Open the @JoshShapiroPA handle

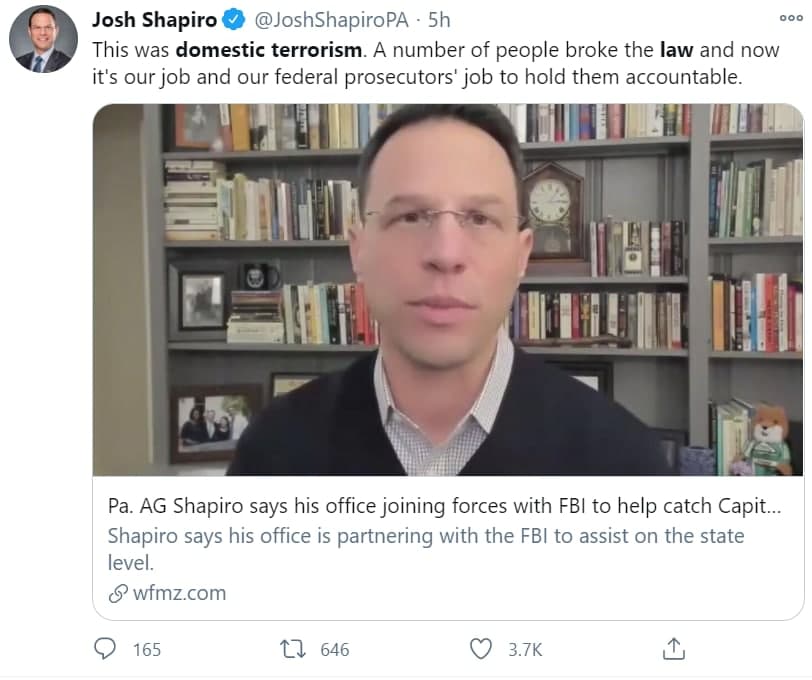pos(331,20)
